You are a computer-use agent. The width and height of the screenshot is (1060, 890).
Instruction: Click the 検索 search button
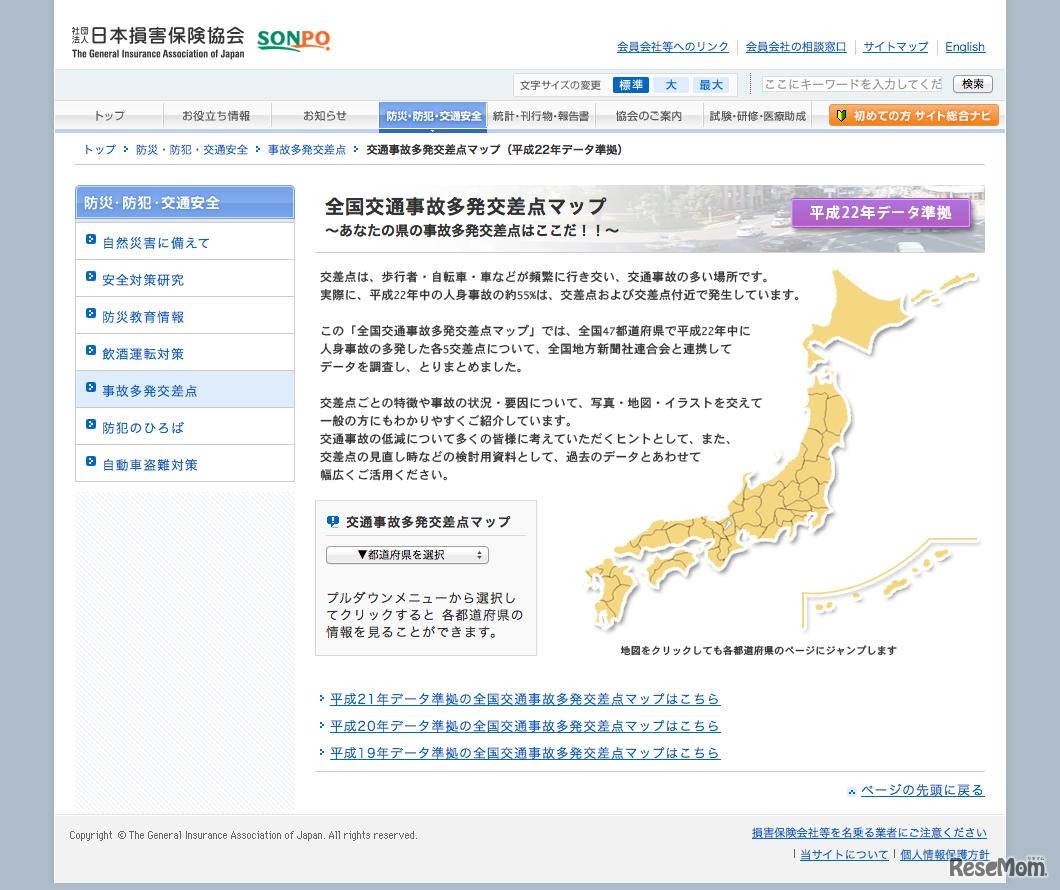coord(971,84)
